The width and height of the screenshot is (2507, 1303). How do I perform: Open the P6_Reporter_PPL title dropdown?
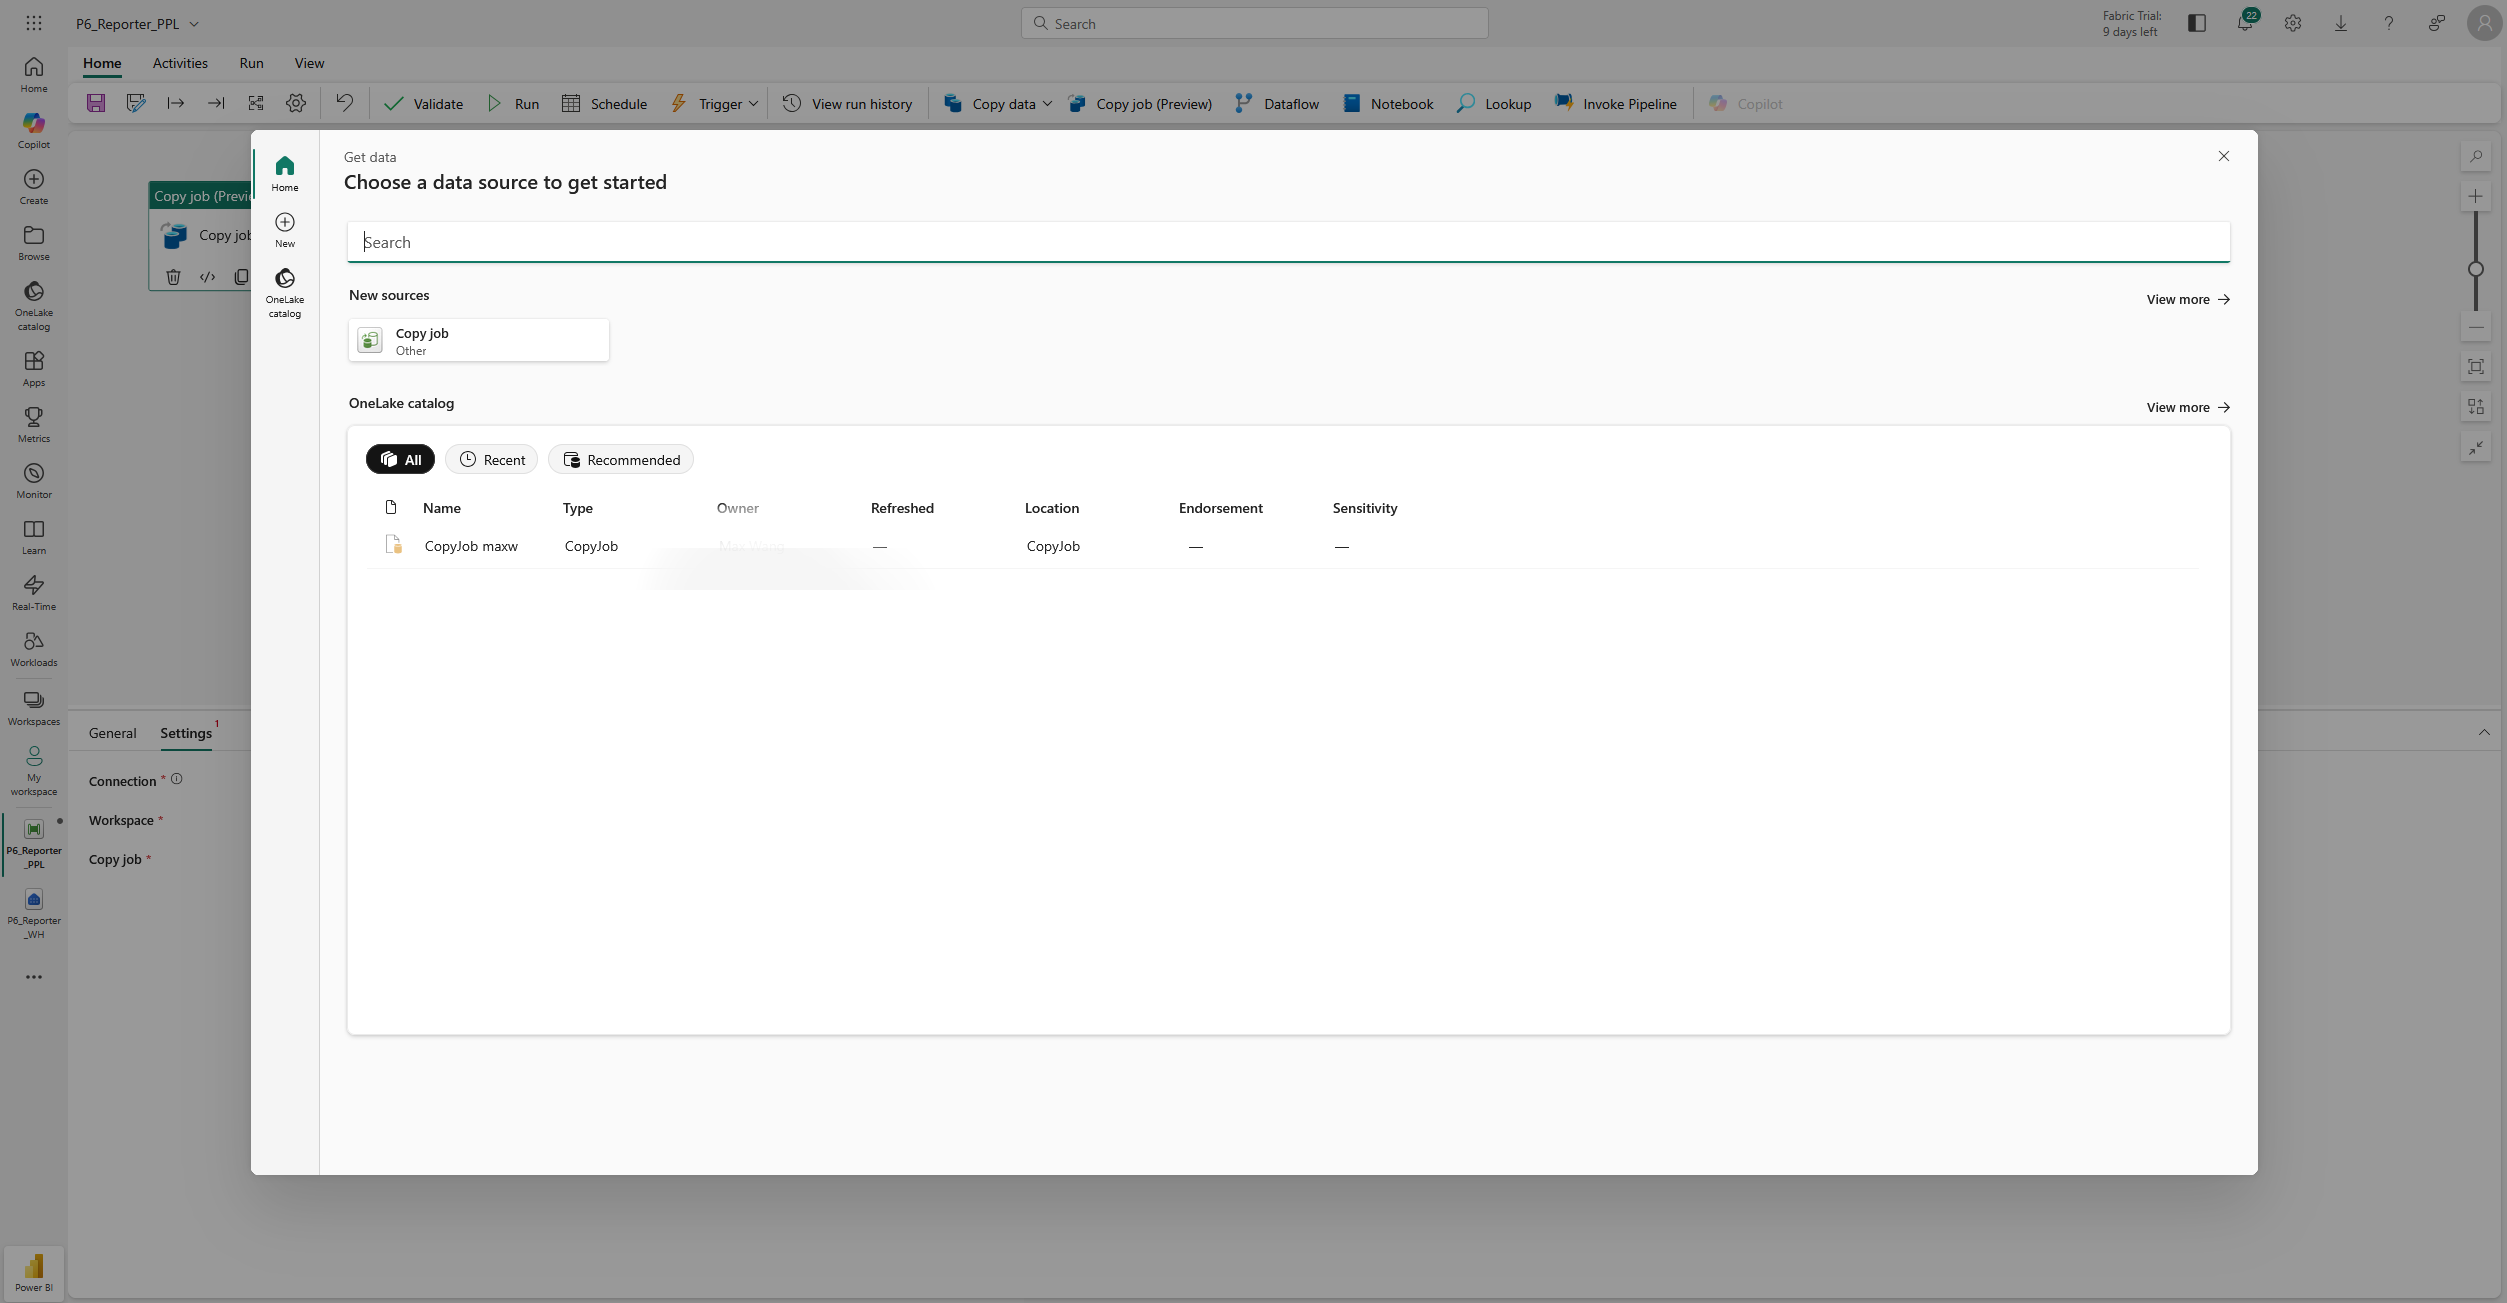(x=193, y=23)
